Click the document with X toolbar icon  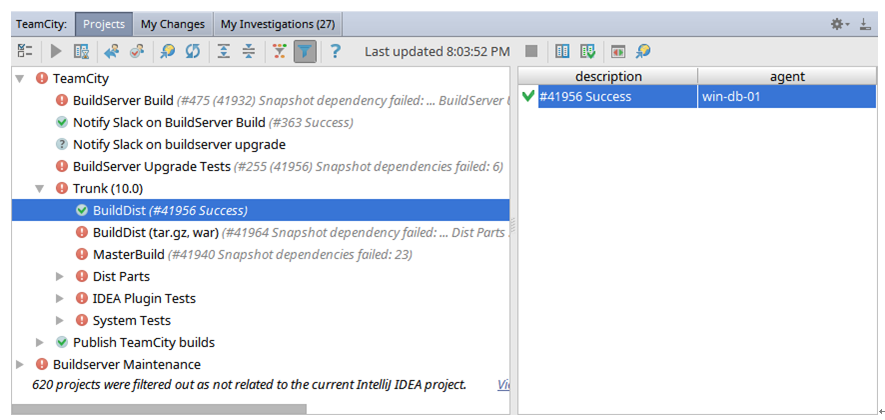click(81, 51)
